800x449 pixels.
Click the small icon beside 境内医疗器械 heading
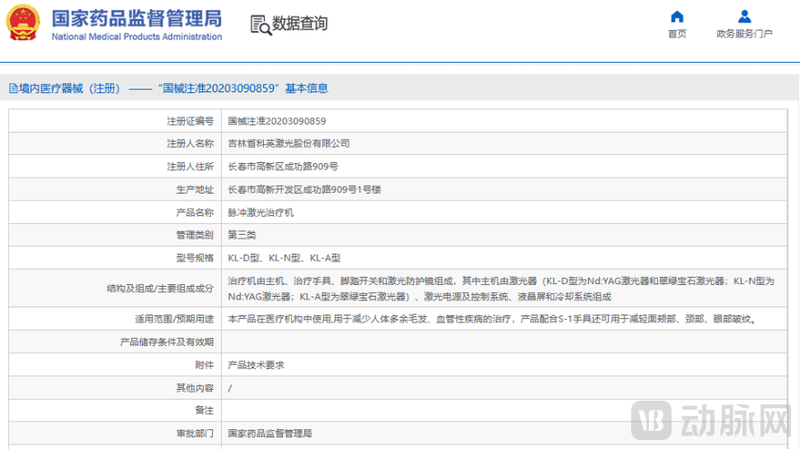click(x=11, y=88)
